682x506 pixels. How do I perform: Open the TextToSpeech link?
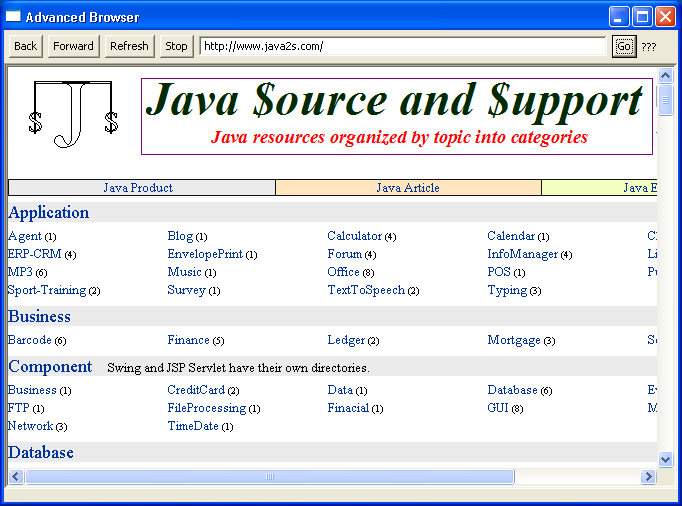366,290
